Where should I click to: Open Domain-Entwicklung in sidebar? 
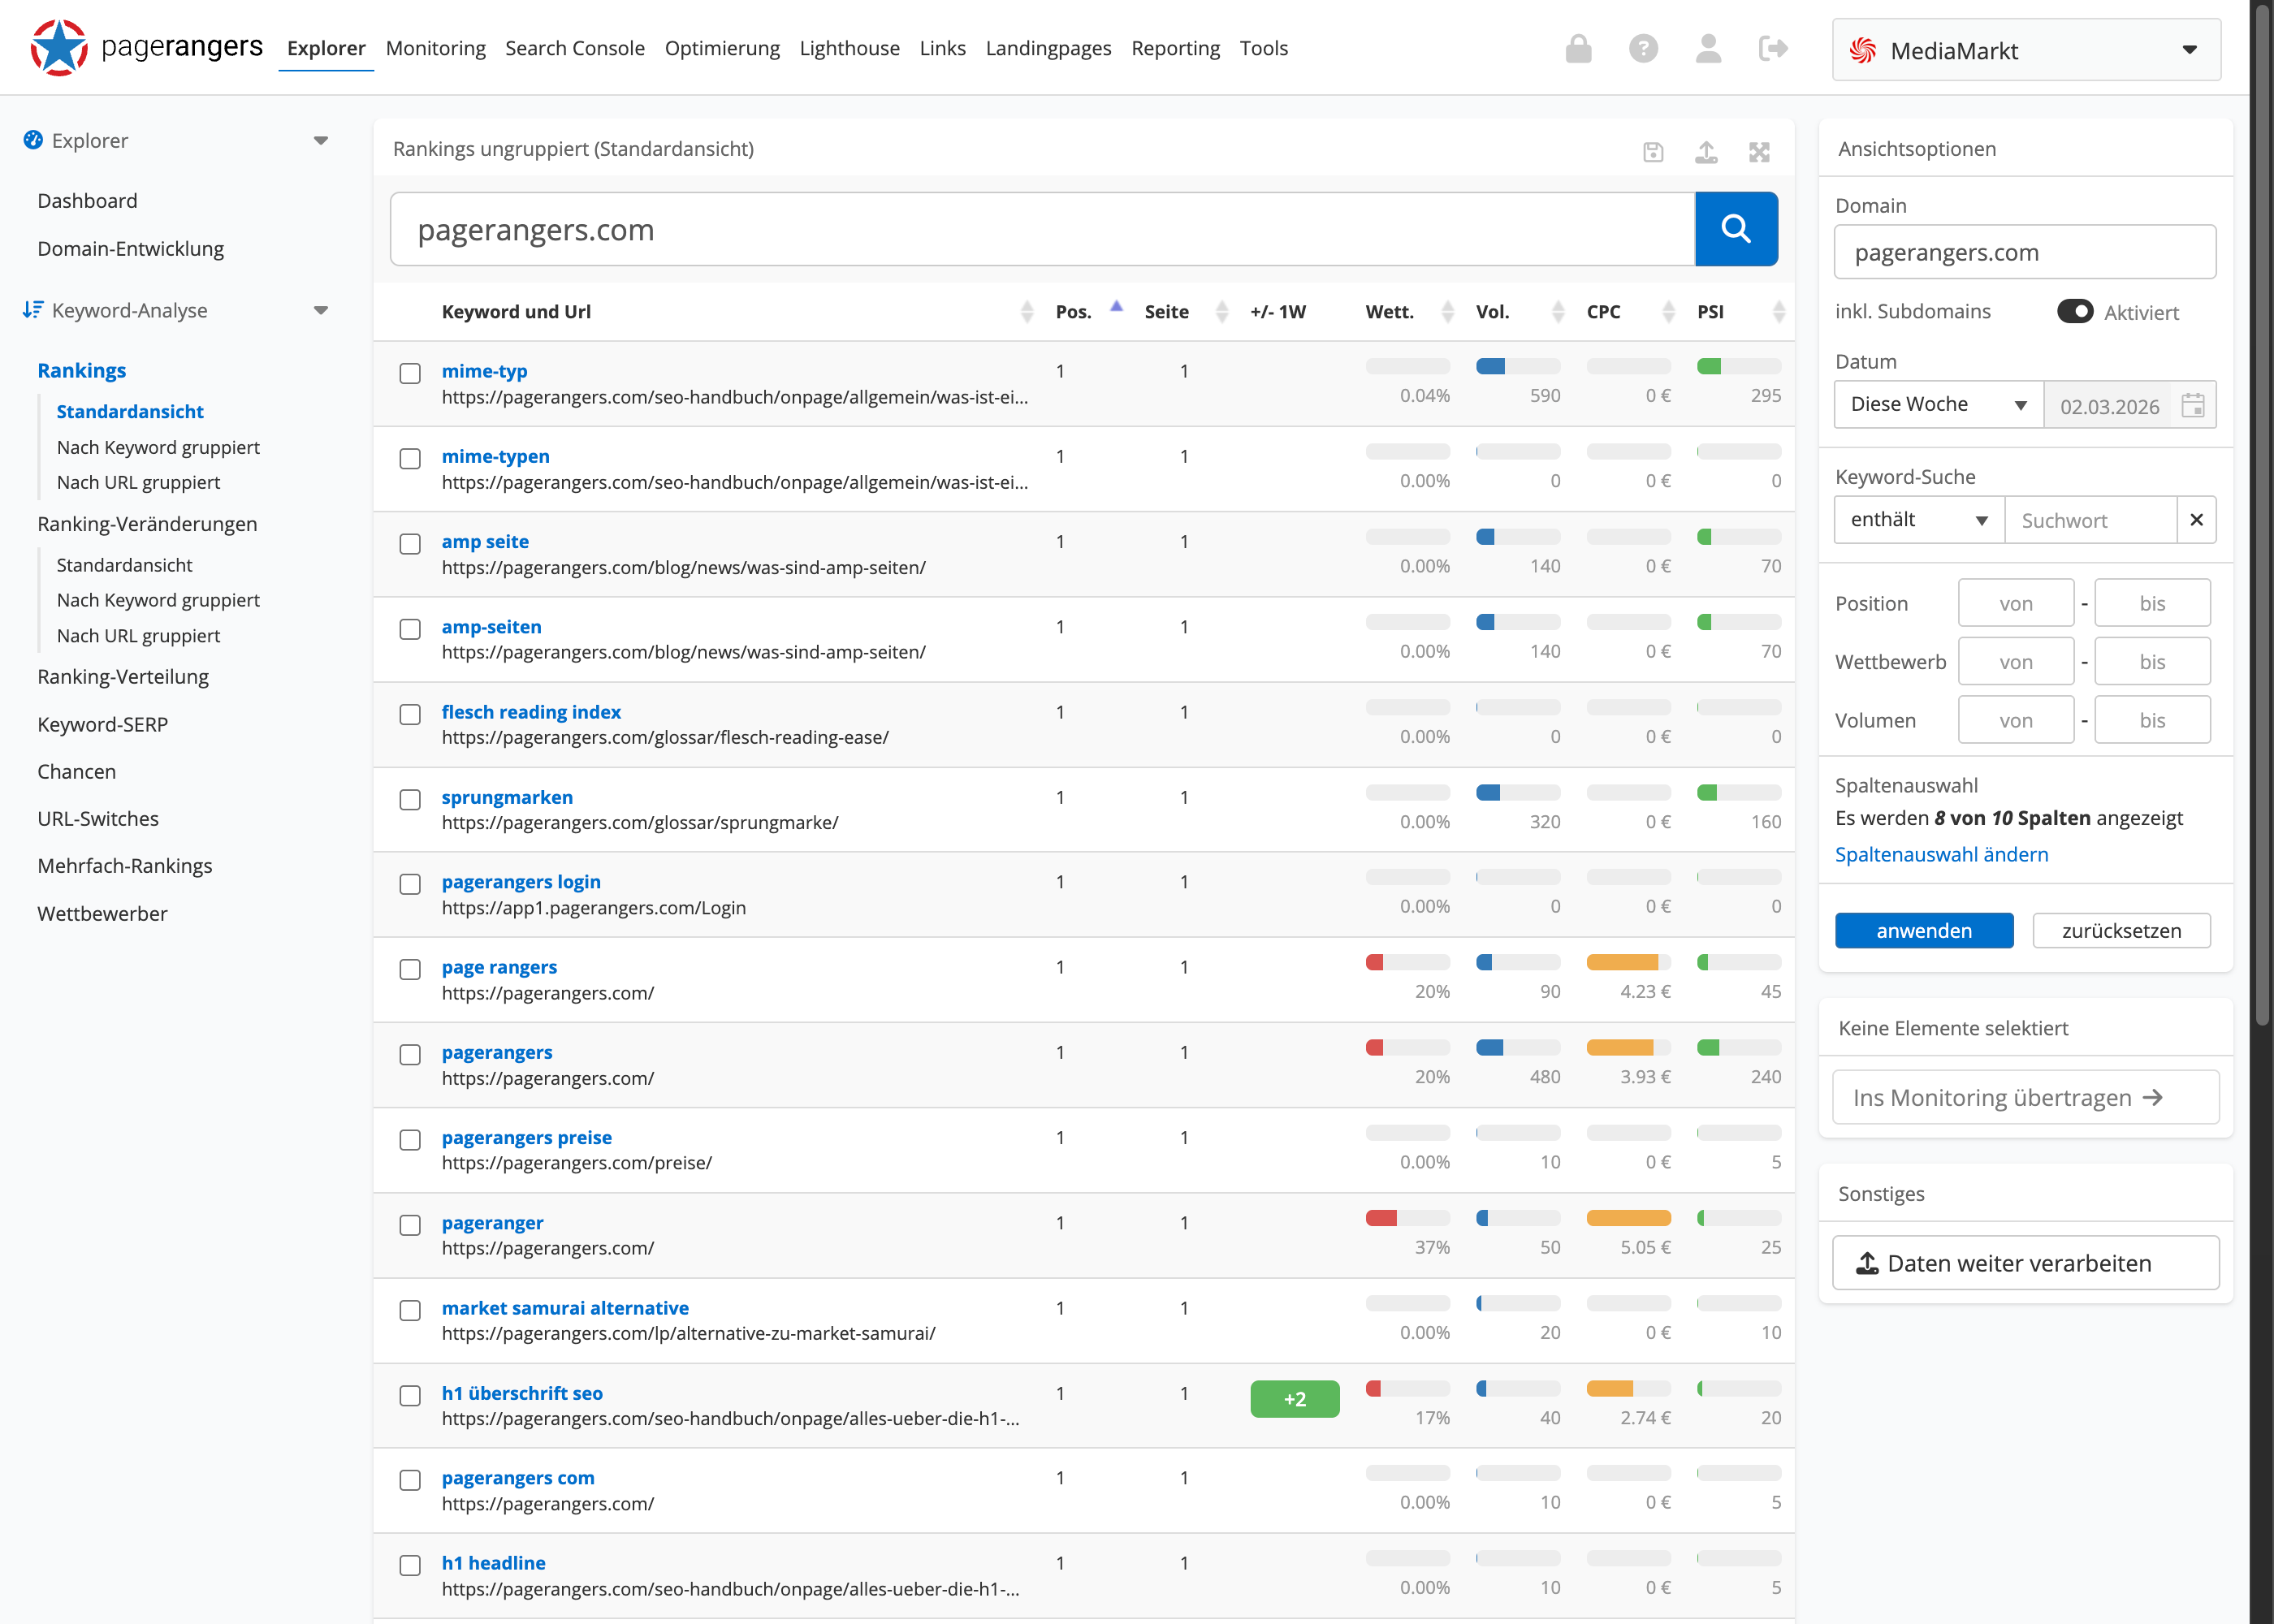click(x=130, y=248)
